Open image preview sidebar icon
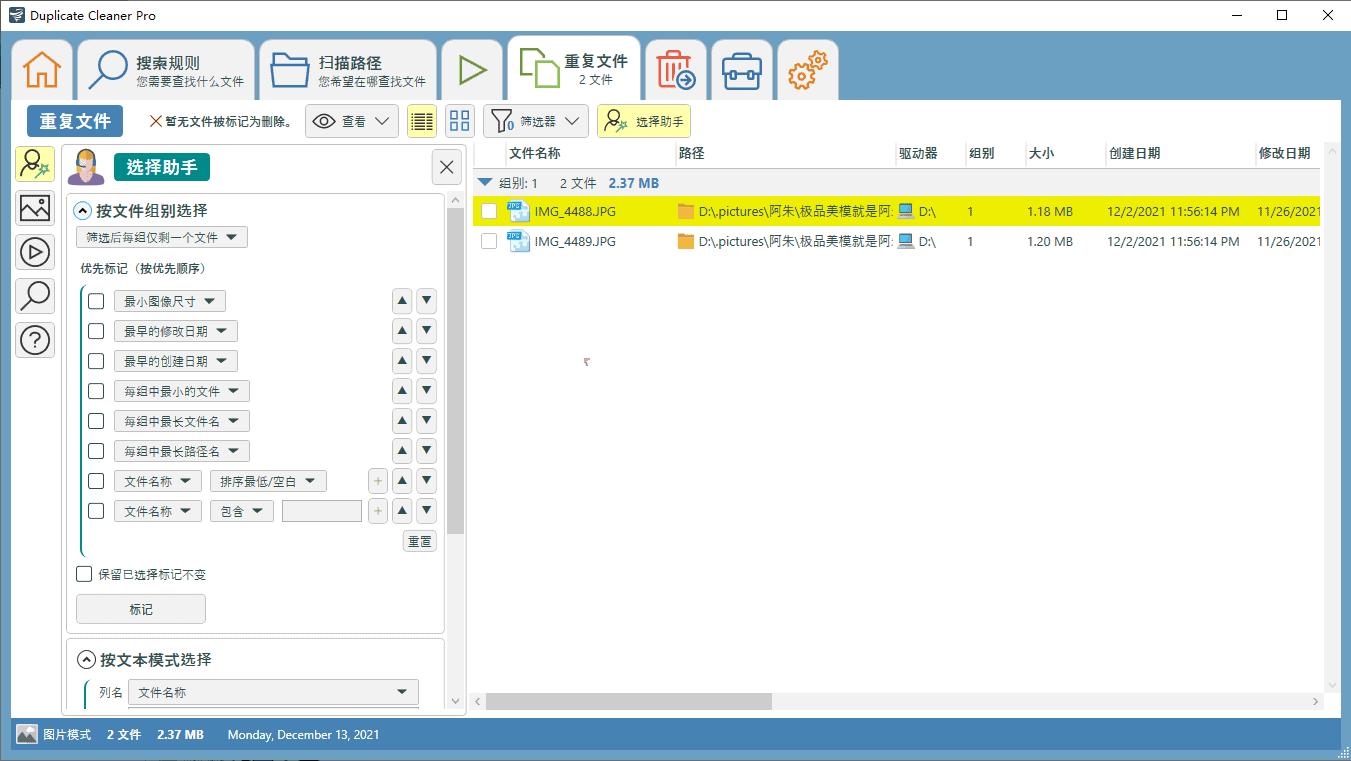The width and height of the screenshot is (1351, 761). click(x=35, y=208)
